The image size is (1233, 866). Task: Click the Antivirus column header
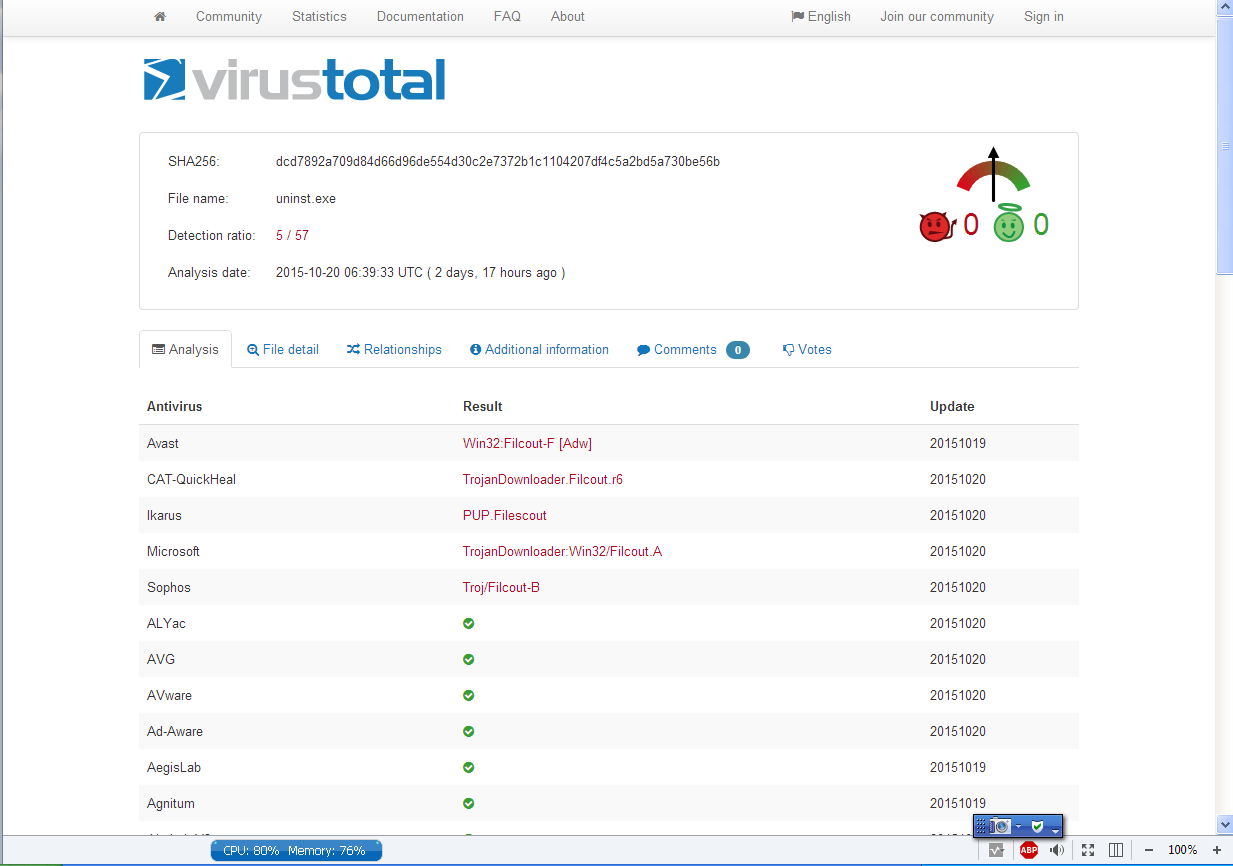174,406
